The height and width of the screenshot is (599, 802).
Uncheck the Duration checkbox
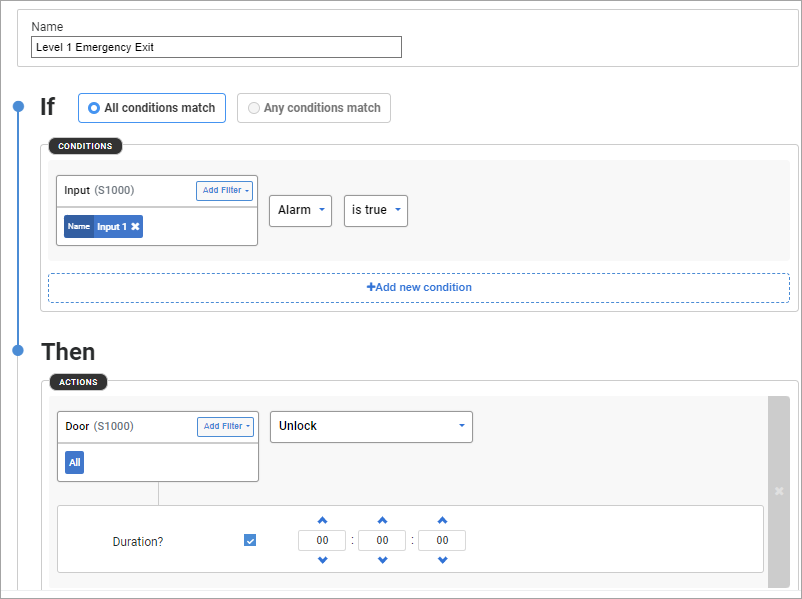pos(250,540)
